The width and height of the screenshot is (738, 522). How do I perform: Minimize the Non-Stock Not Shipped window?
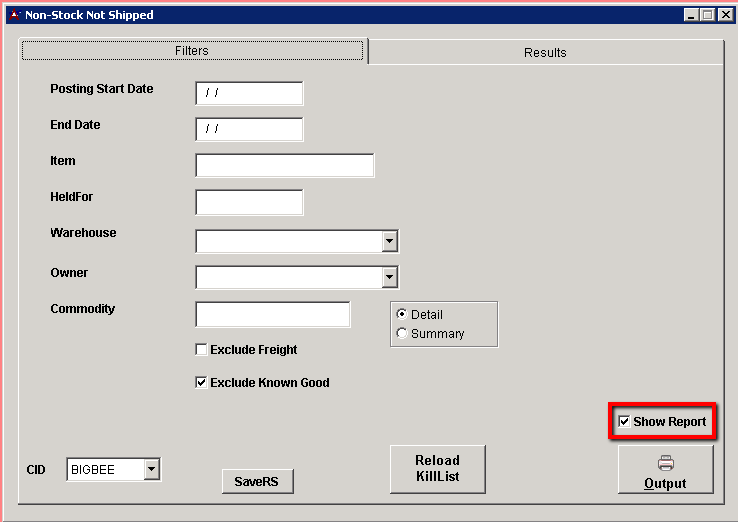691,15
